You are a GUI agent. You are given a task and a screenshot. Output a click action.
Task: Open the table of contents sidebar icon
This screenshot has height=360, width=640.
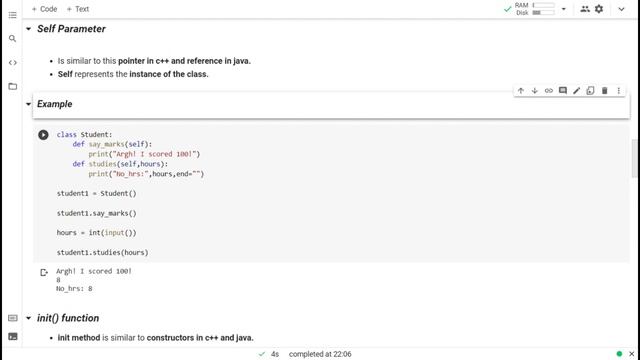13,15
